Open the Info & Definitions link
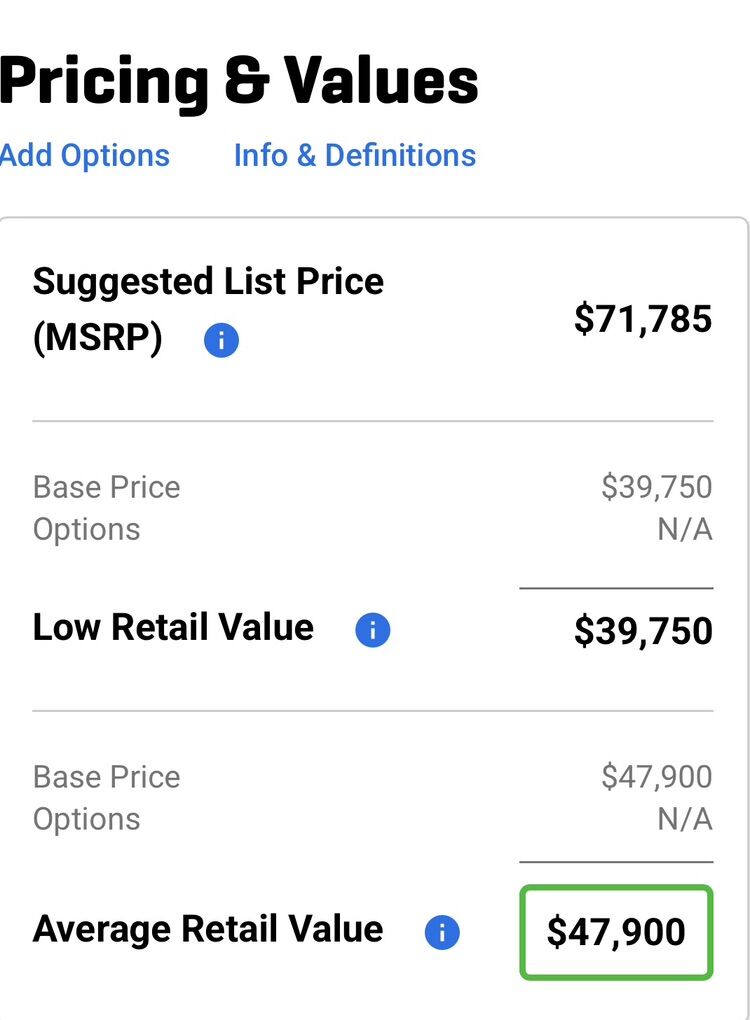 point(354,156)
